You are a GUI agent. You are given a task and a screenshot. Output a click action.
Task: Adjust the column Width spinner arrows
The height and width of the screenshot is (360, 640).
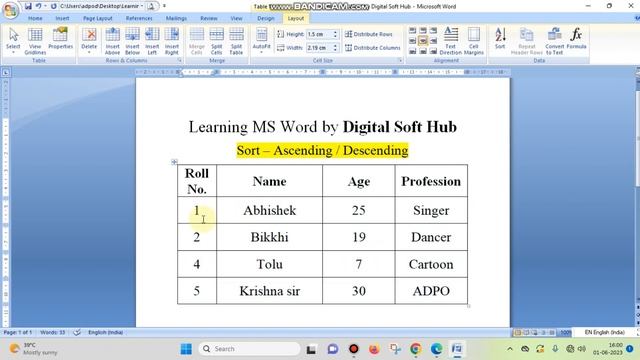point(336,48)
